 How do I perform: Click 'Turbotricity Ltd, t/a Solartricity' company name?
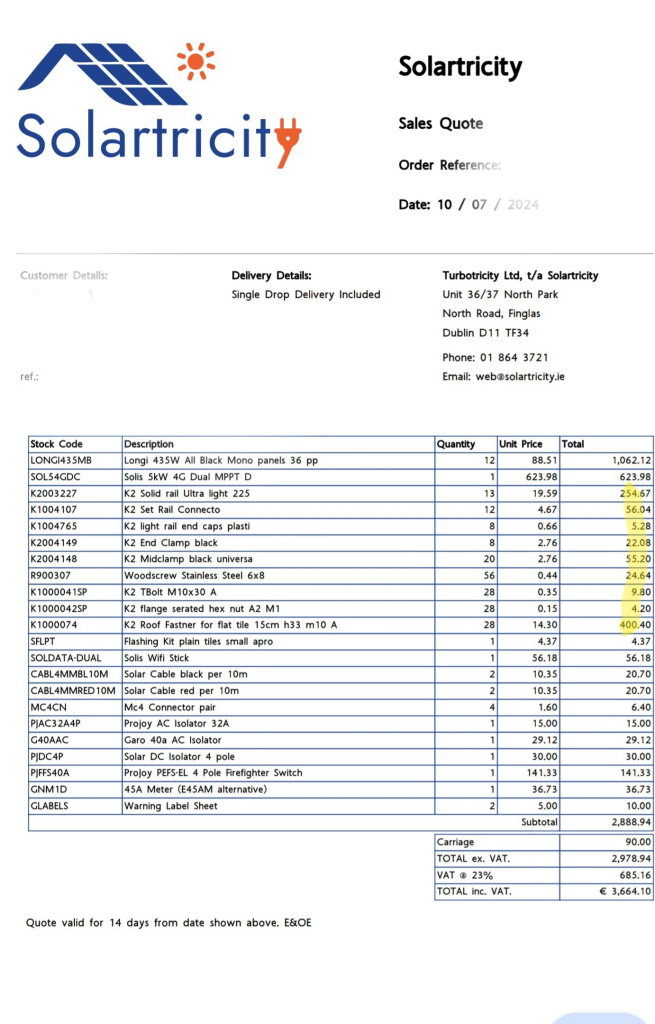[520, 276]
